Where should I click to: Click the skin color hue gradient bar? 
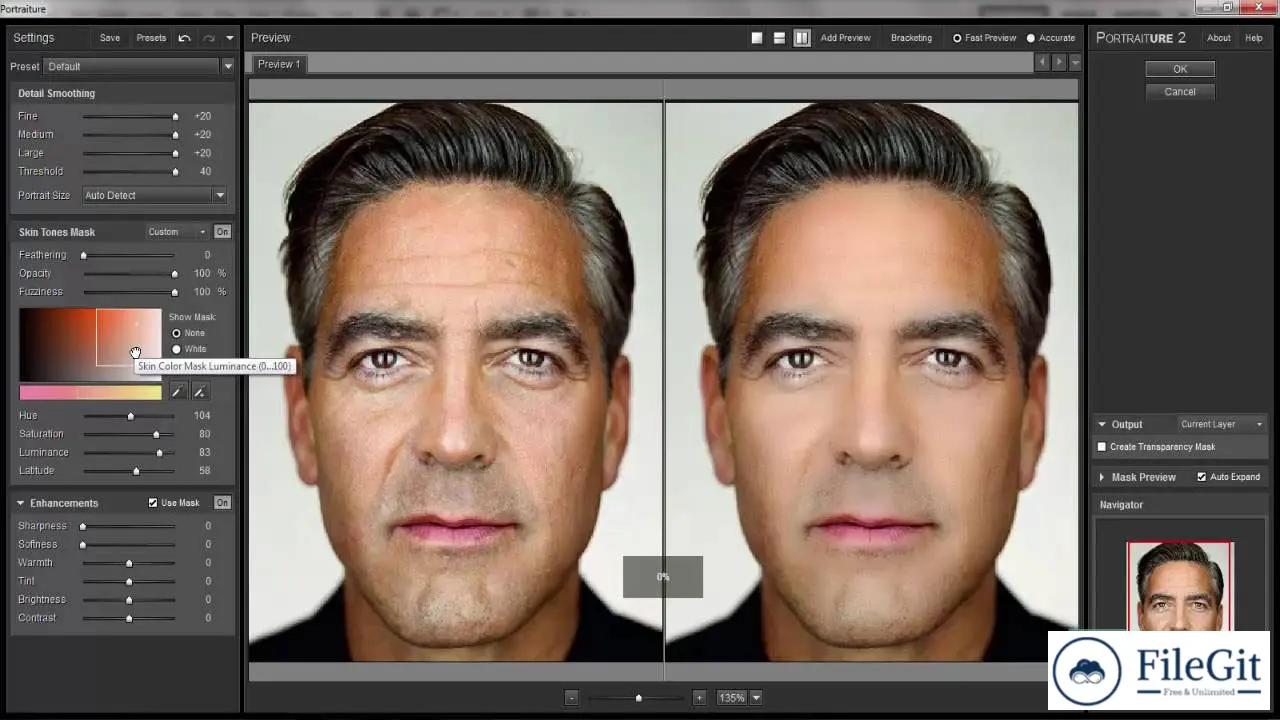coord(90,392)
